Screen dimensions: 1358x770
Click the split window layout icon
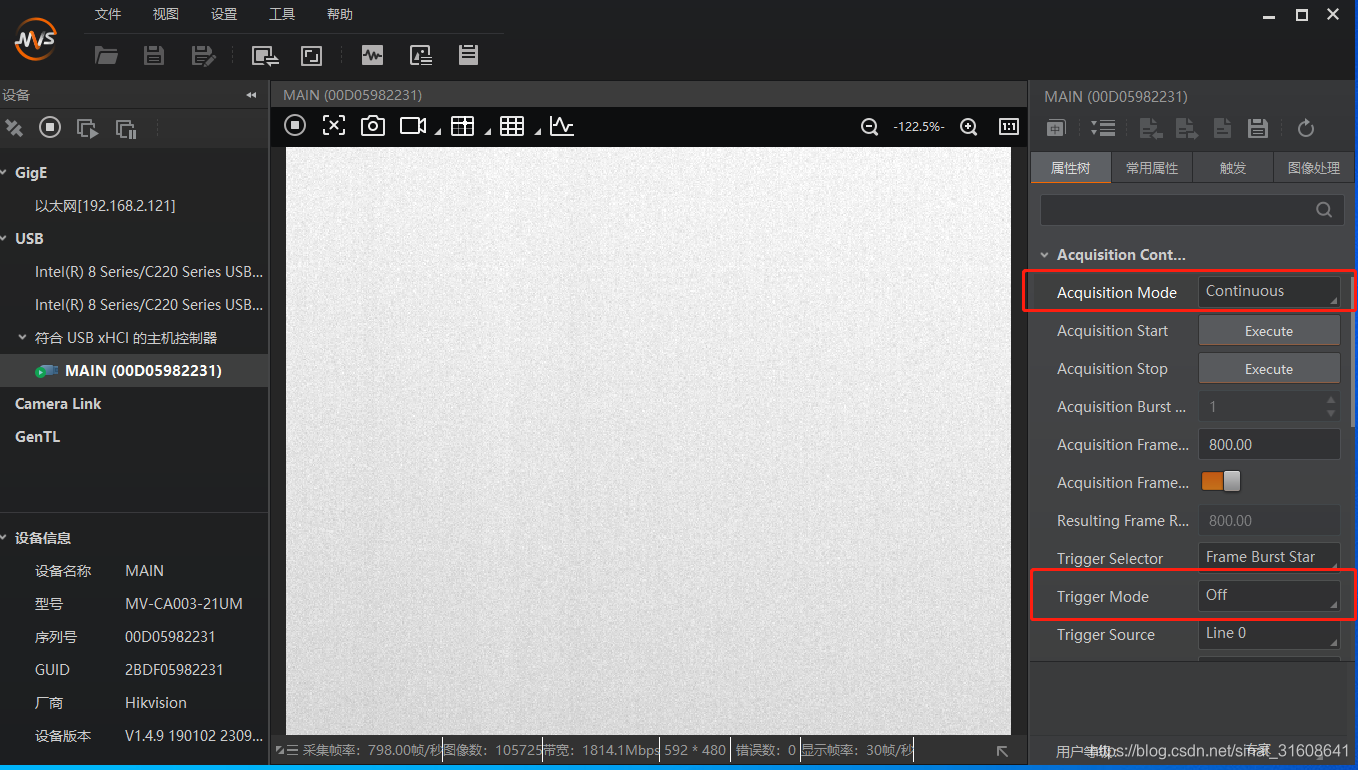click(462, 125)
